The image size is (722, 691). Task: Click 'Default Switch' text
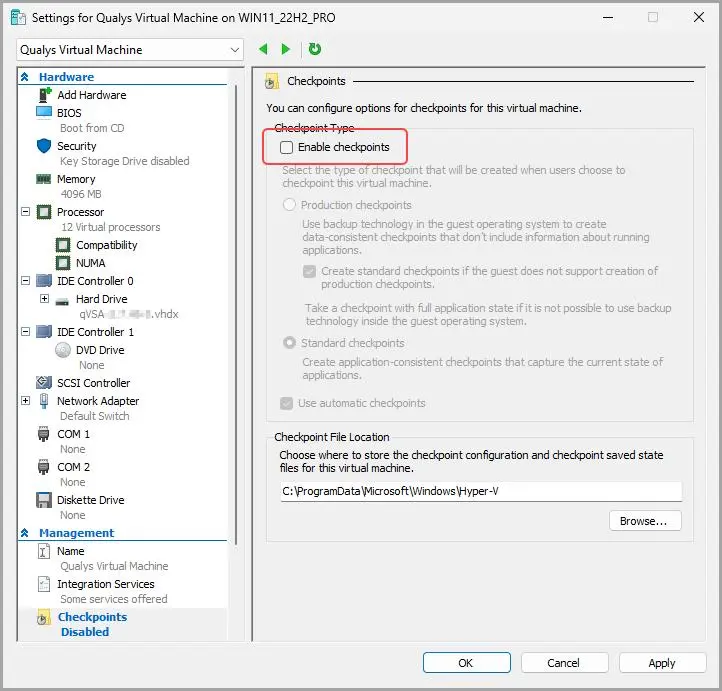pyautogui.click(x=95, y=416)
